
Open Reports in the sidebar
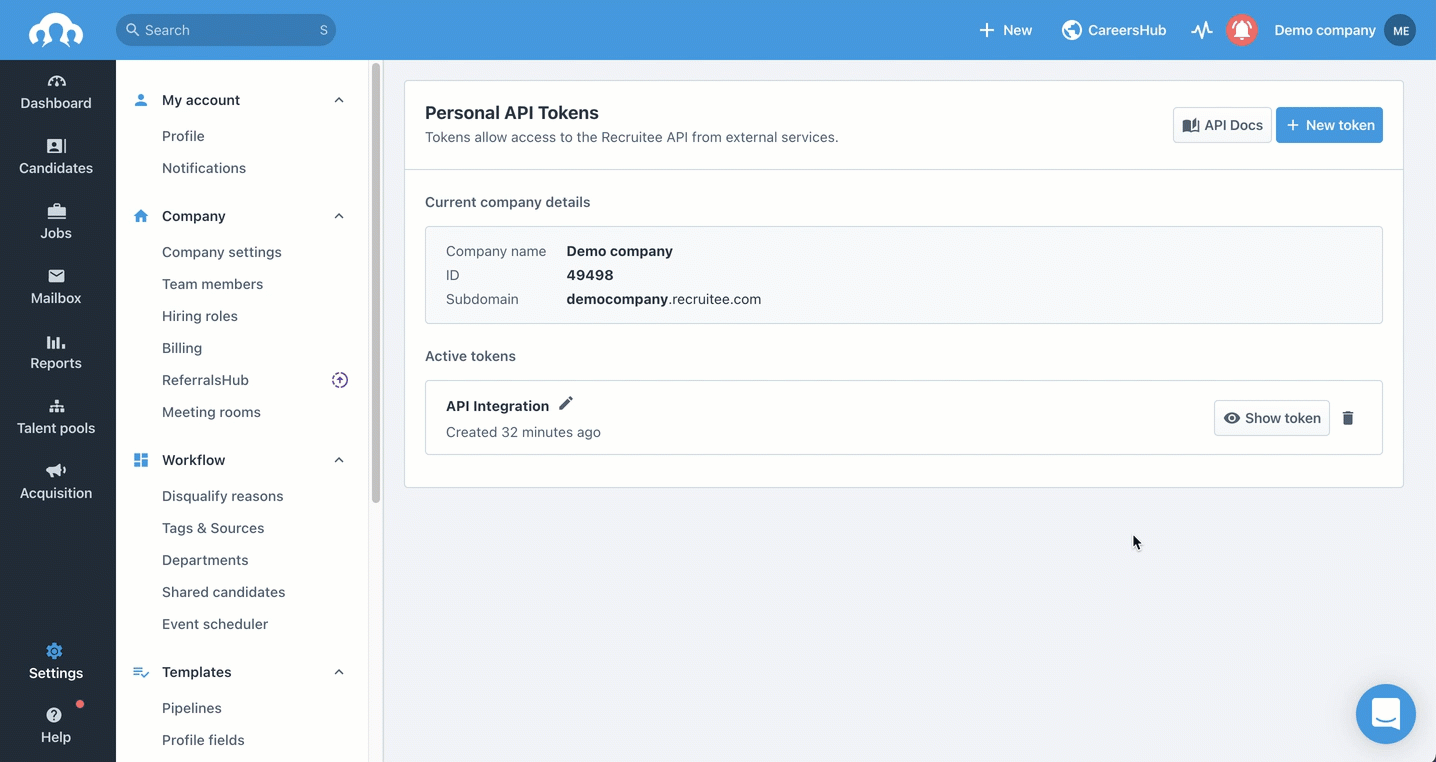click(x=56, y=352)
